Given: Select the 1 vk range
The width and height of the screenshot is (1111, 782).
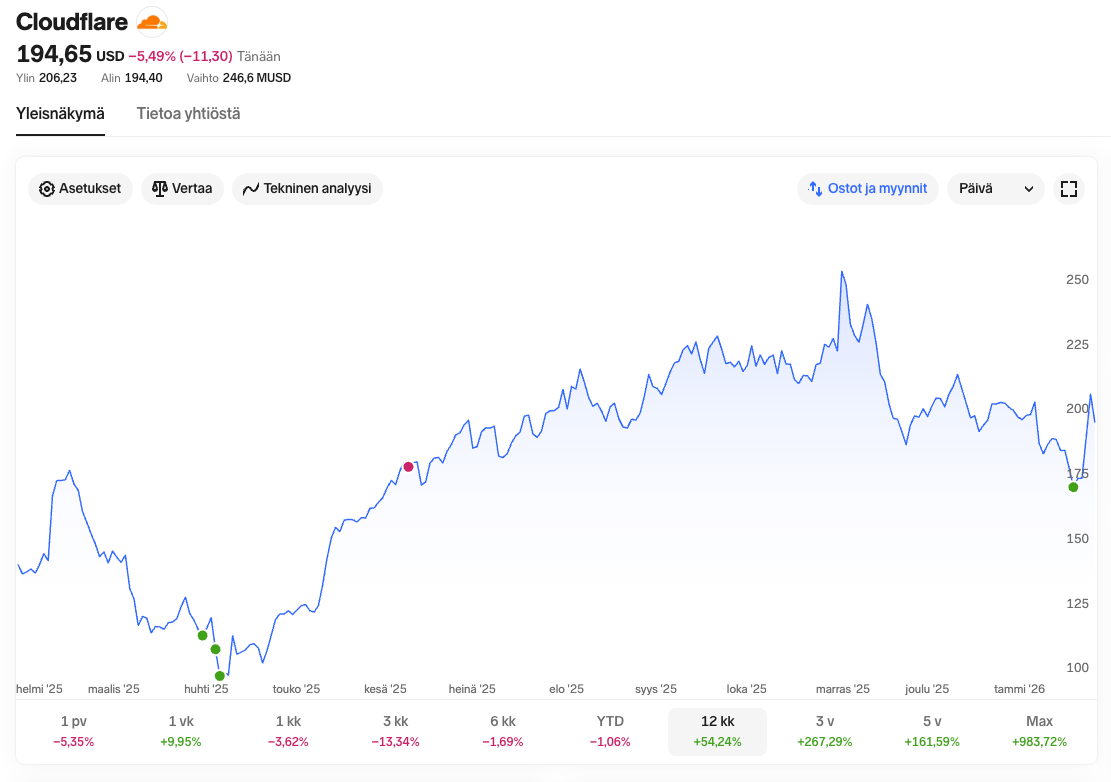Looking at the screenshot, I should pos(181,731).
